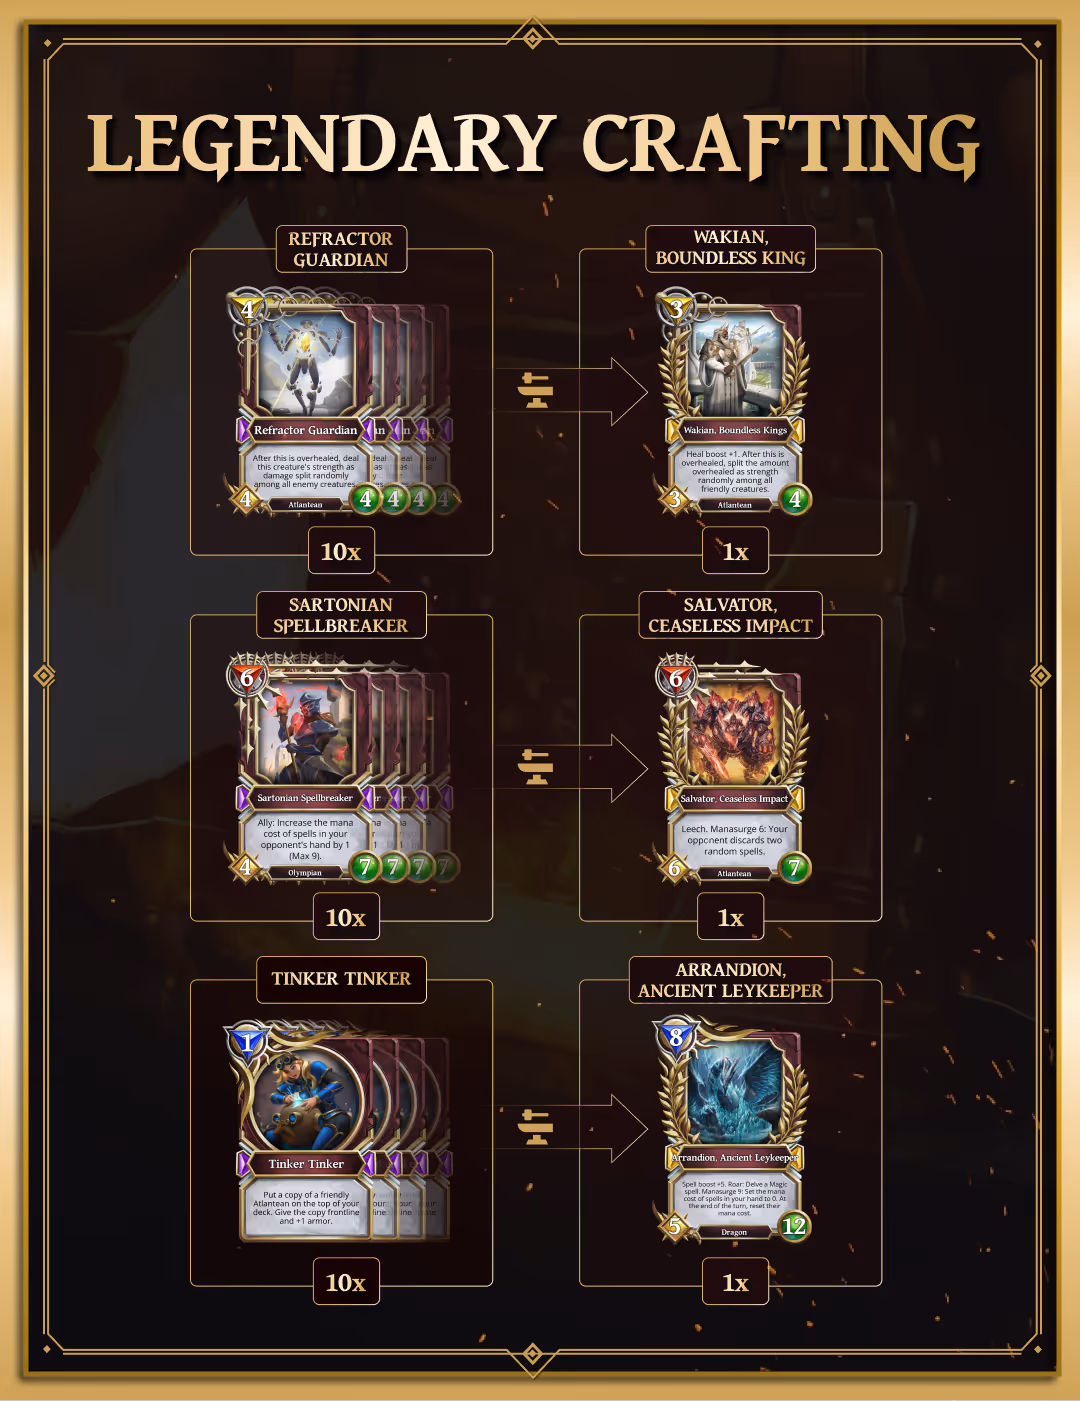The width and height of the screenshot is (1080, 1401).
Task: Click the red mana 6 gem on Salvator card
Action: click(x=676, y=678)
